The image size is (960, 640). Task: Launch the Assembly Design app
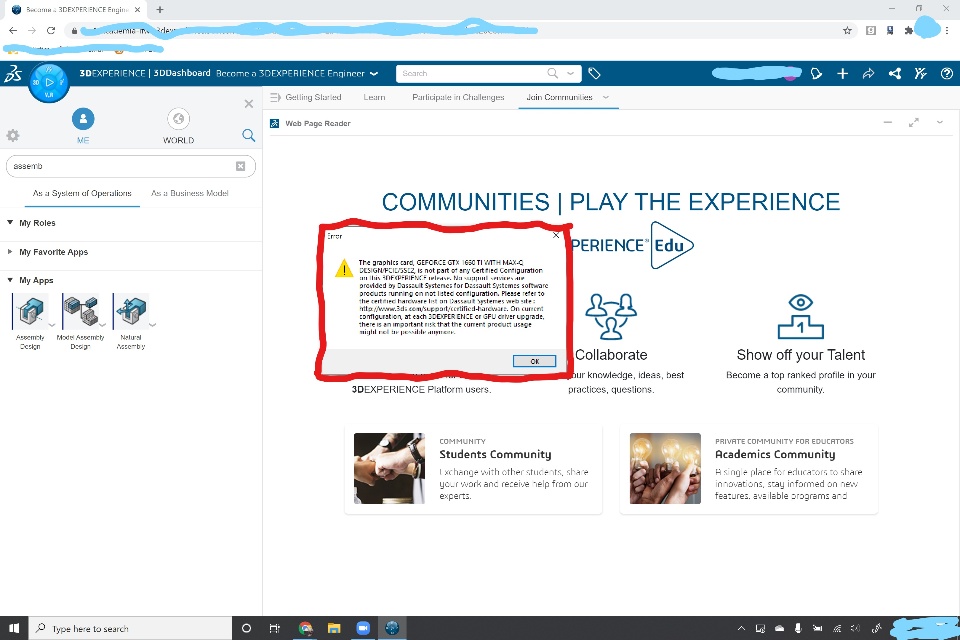coord(30,311)
